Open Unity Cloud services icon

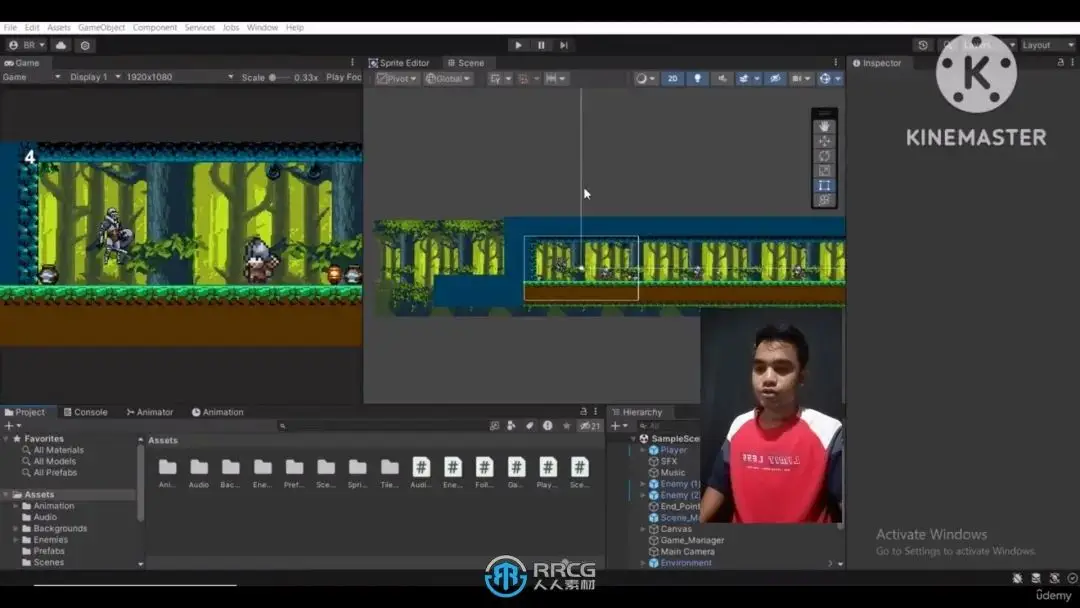tap(61, 45)
